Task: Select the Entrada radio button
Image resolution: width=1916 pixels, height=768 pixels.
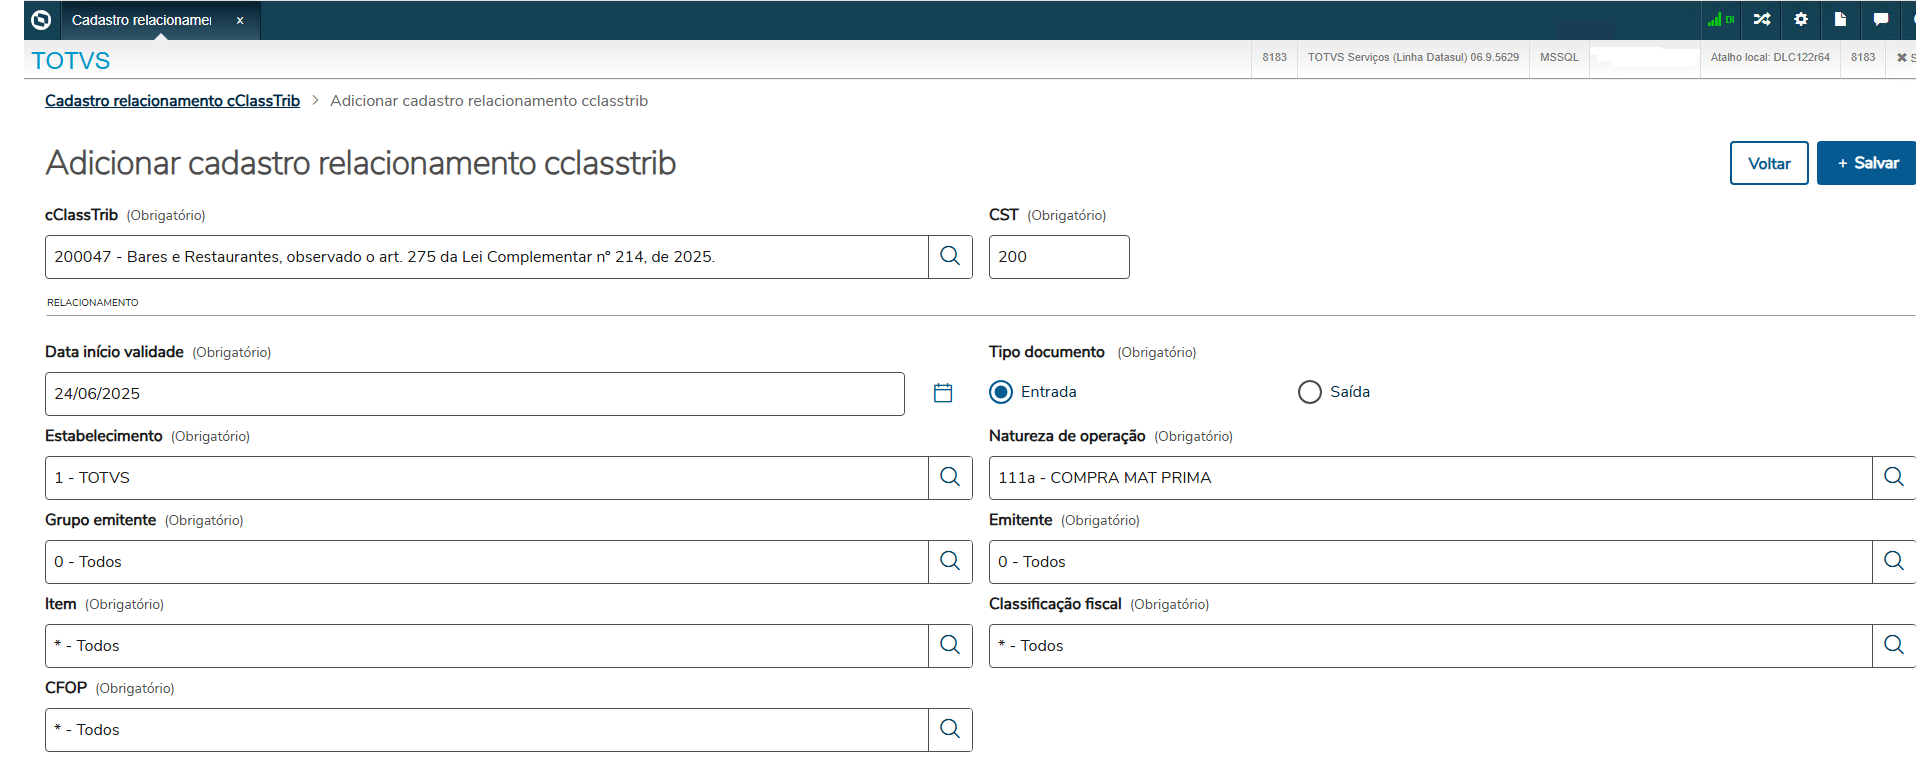Action: (1001, 392)
